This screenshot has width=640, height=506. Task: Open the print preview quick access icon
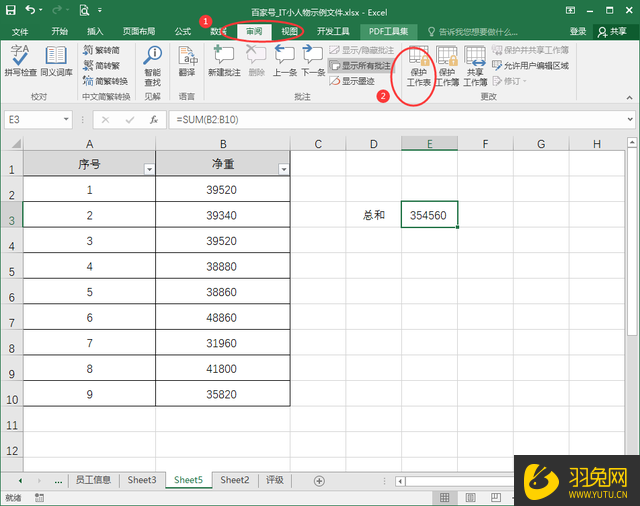pyautogui.click(x=84, y=10)
